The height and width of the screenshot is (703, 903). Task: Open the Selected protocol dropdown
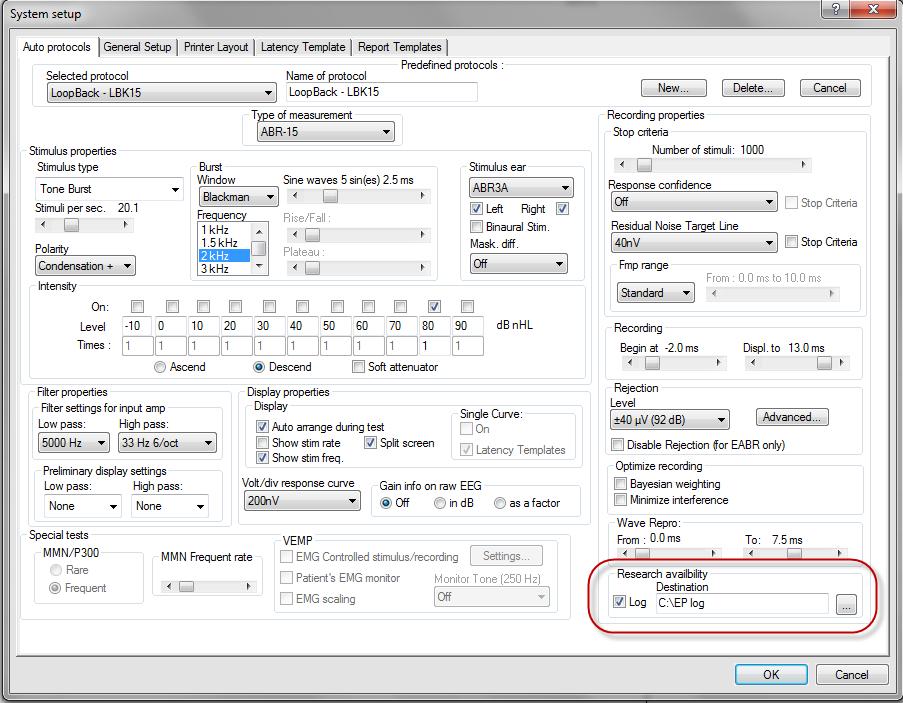coord(161,93)
